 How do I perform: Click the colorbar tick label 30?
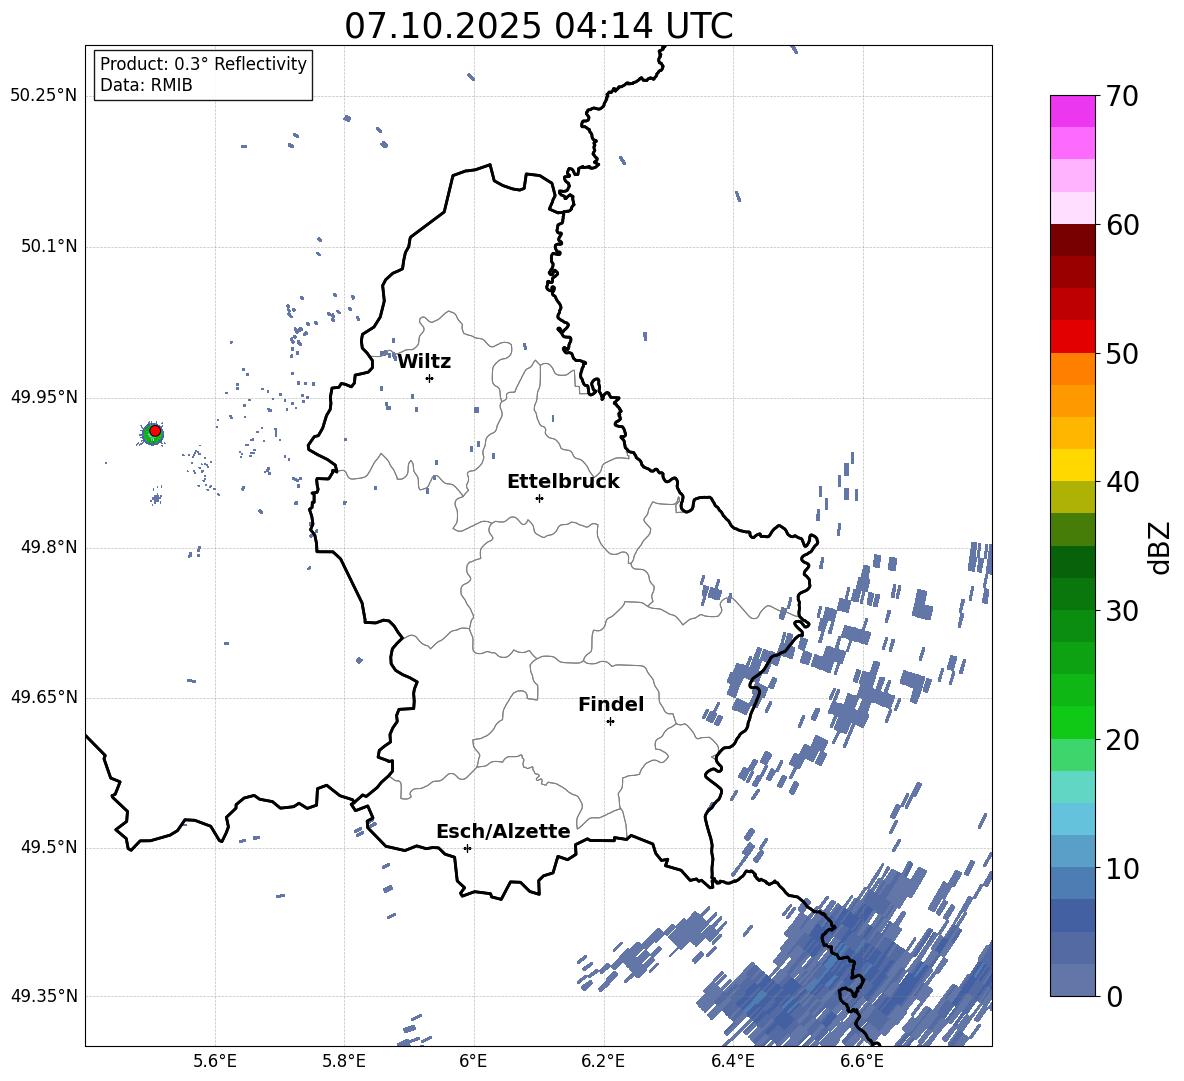1122,611
